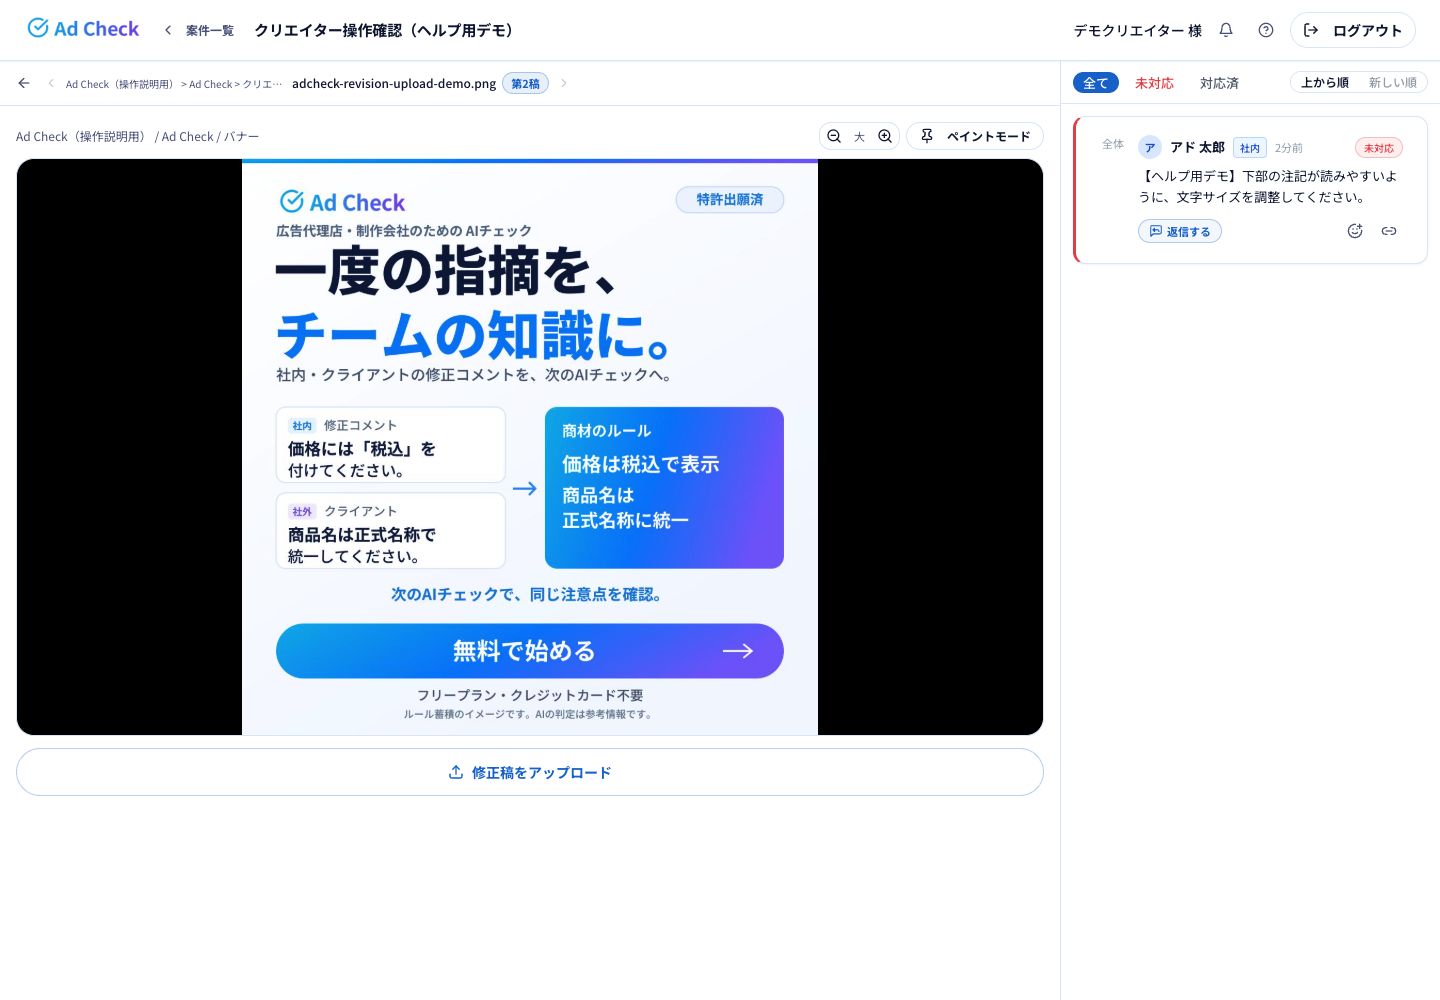Click アド 太郎 avatar icon

(1150, 147)
